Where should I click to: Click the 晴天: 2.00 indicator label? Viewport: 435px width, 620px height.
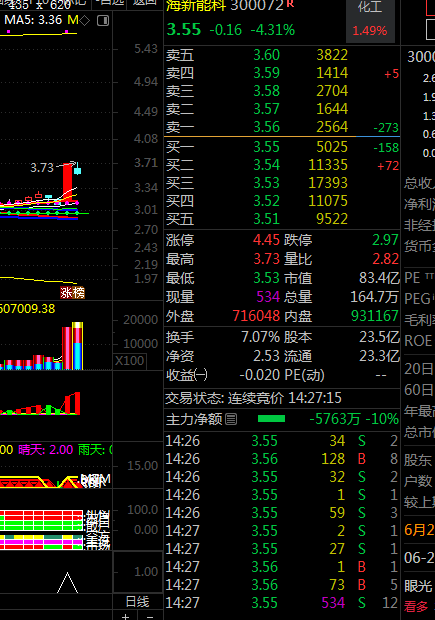tap(45, 450)
